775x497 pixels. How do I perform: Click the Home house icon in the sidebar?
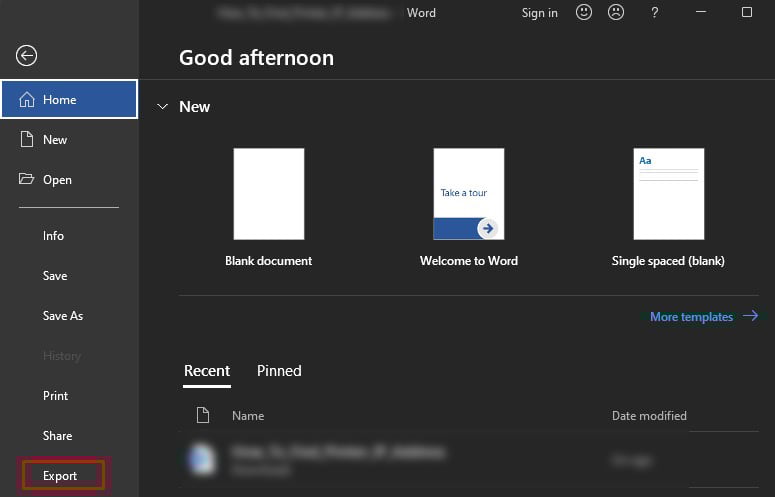(27, 99)
